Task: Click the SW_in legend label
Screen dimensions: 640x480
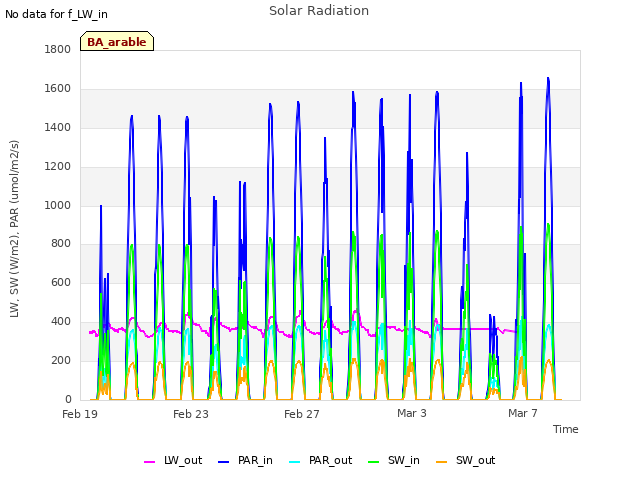Action: 403,460
